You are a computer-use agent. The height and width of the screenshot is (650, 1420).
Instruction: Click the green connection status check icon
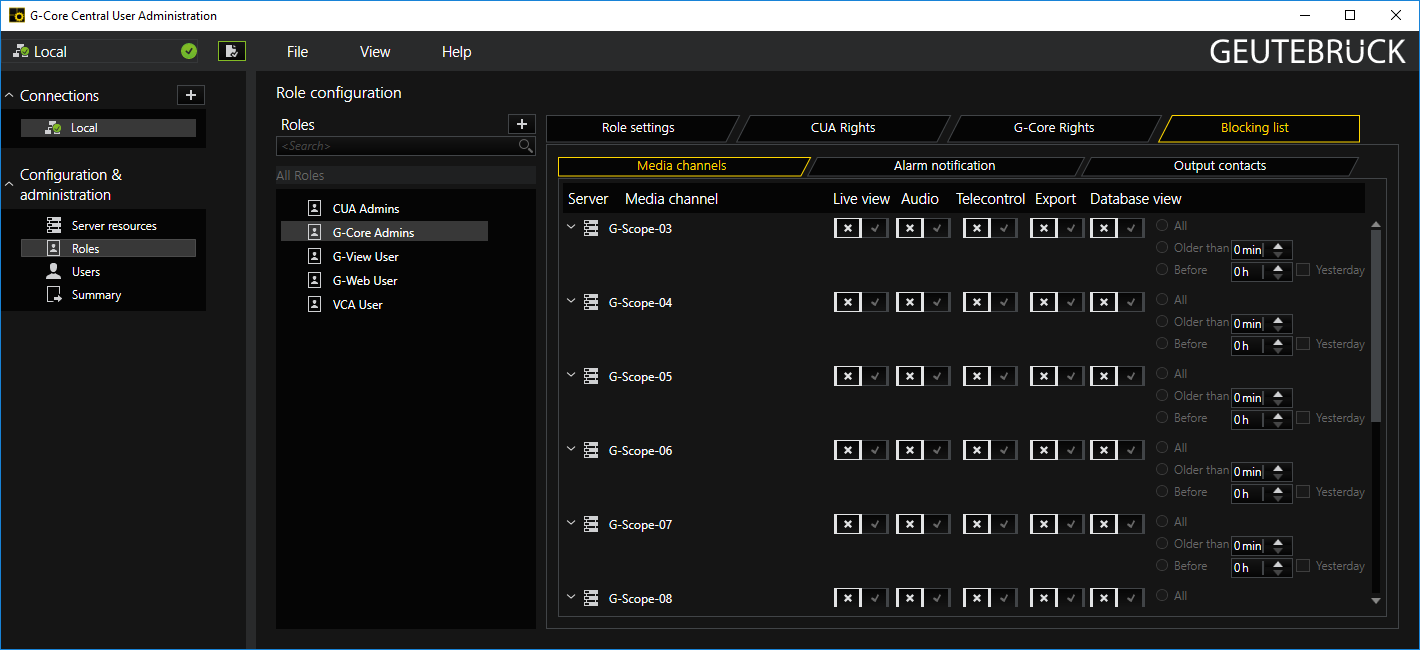click(189, 51)
